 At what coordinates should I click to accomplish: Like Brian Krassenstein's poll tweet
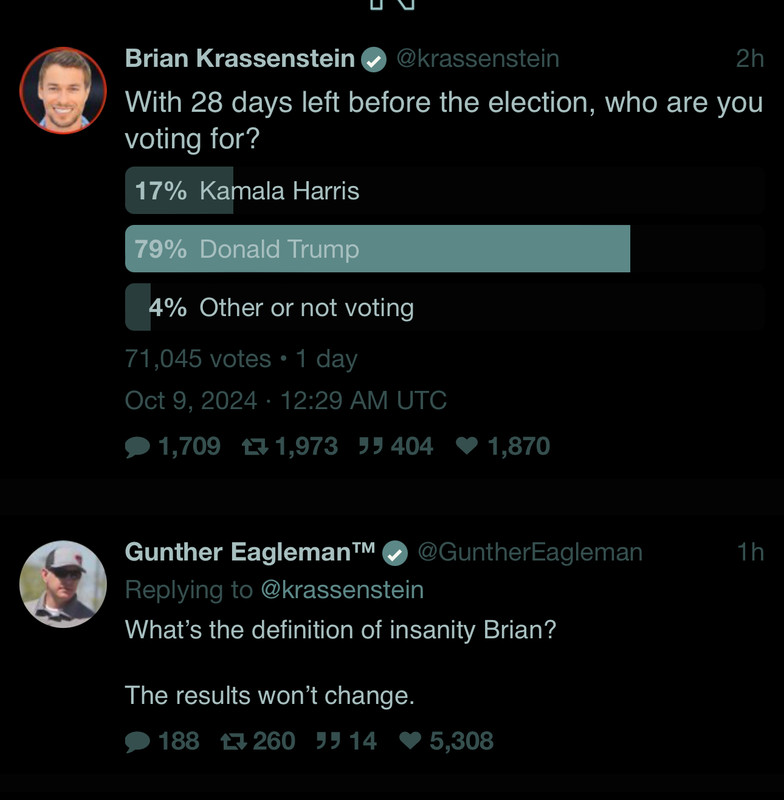click(467, 447)
